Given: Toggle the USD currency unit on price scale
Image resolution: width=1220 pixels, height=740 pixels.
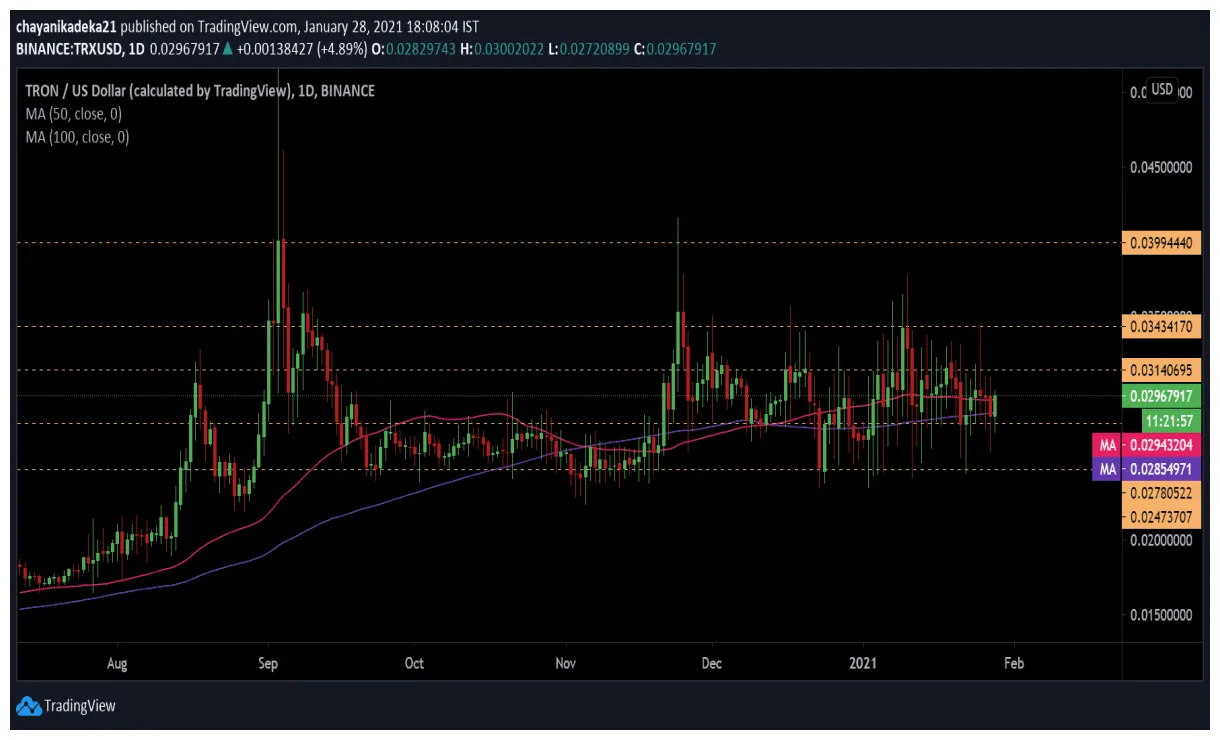Looking at the screenshot, I should [1160, 89].
